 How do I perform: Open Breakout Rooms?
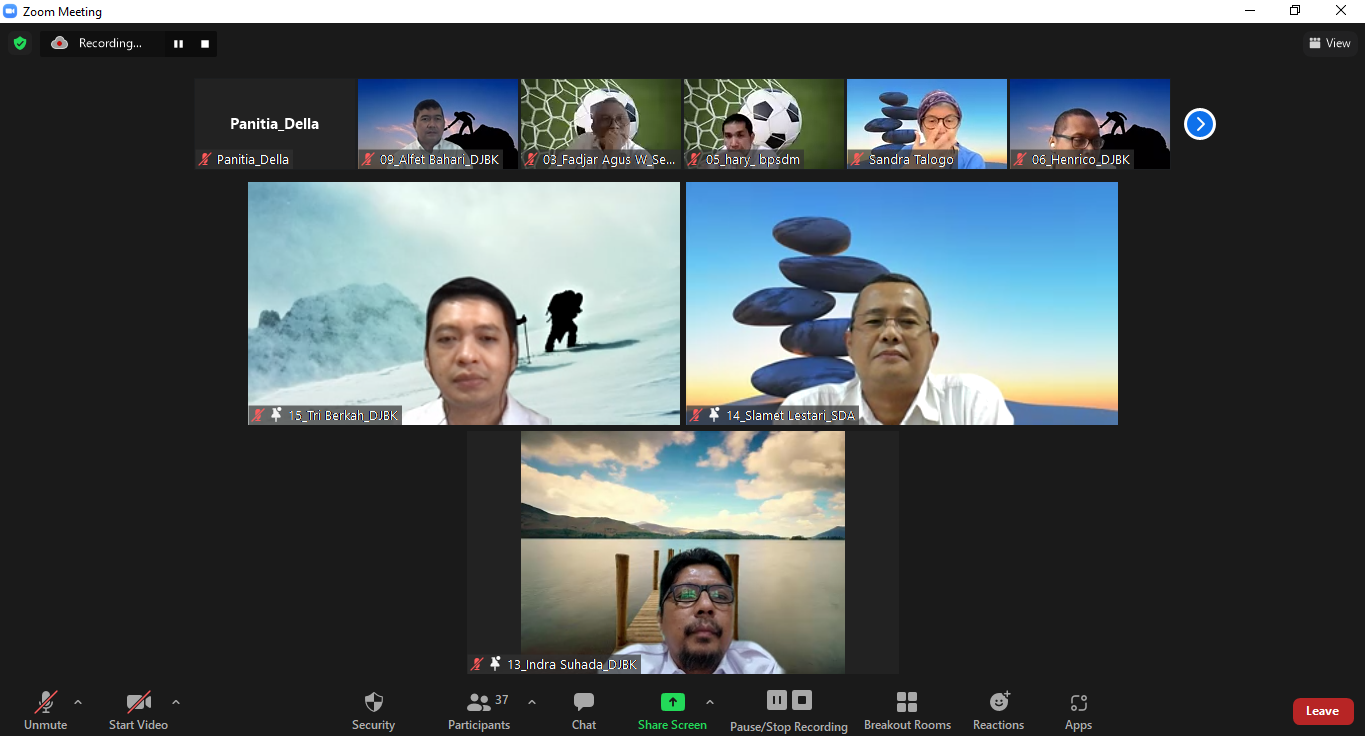click(907, 711)
